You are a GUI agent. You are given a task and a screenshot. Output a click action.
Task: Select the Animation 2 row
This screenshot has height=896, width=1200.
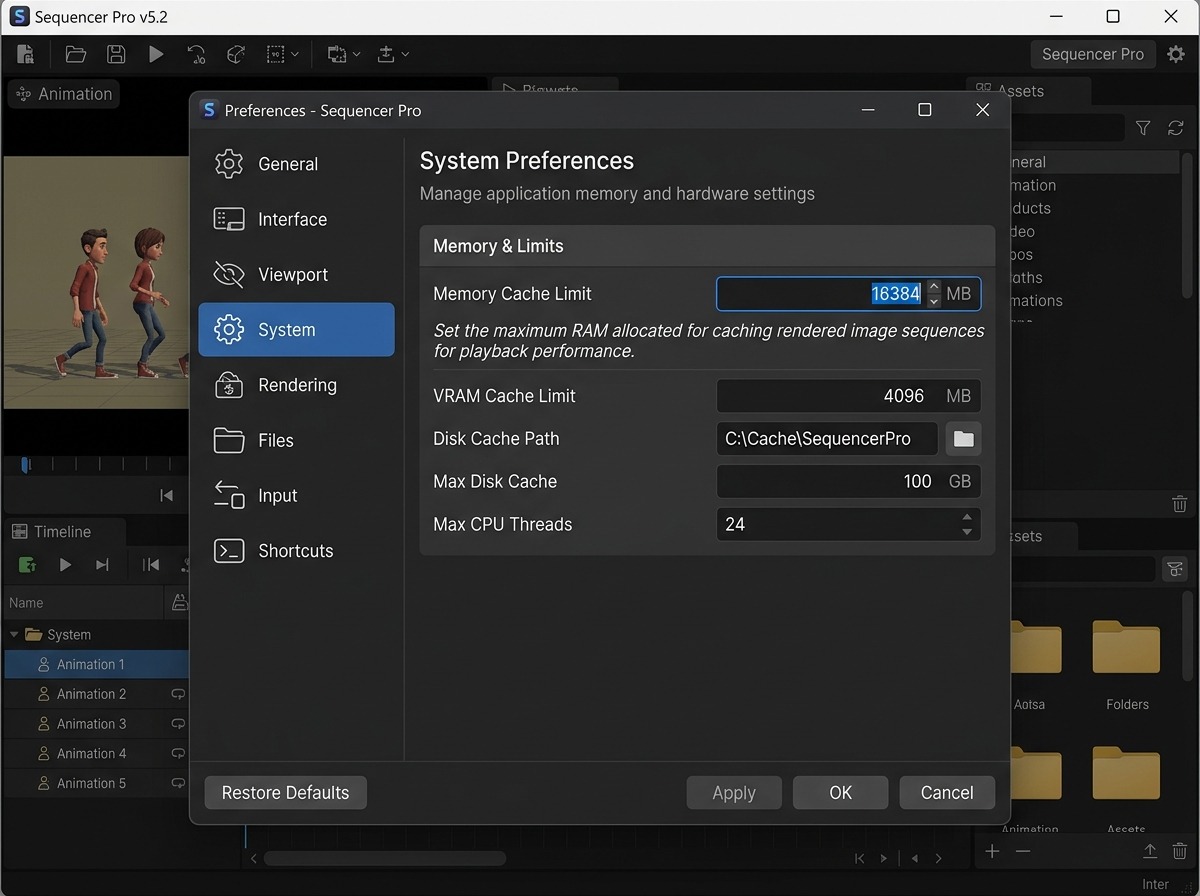tap(96, 694)
